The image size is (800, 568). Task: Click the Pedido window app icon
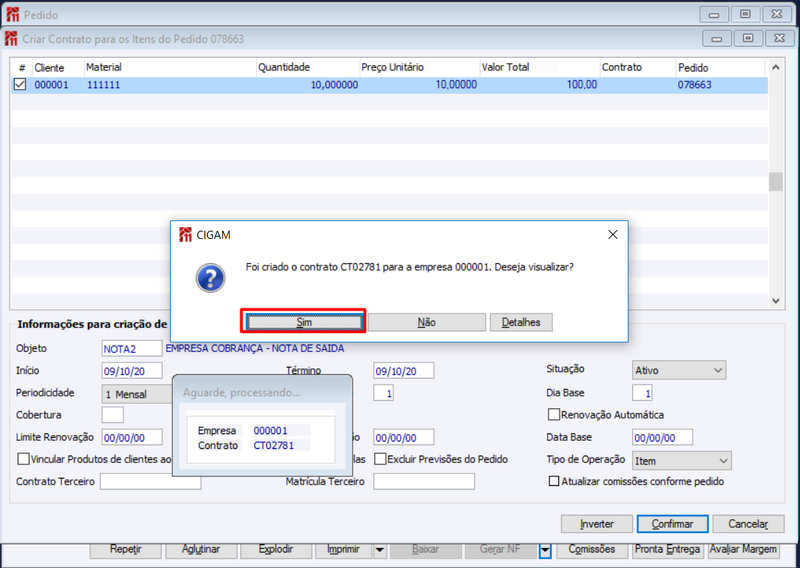pos(13,15)
